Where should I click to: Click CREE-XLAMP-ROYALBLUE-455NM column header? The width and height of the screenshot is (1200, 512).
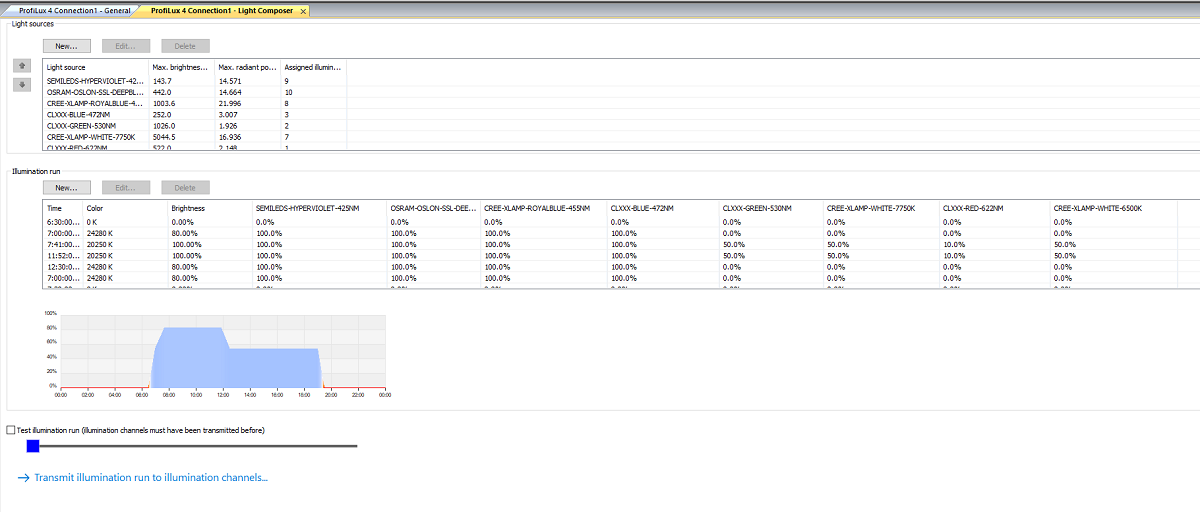pyautogui.click(x=544, y=208)
